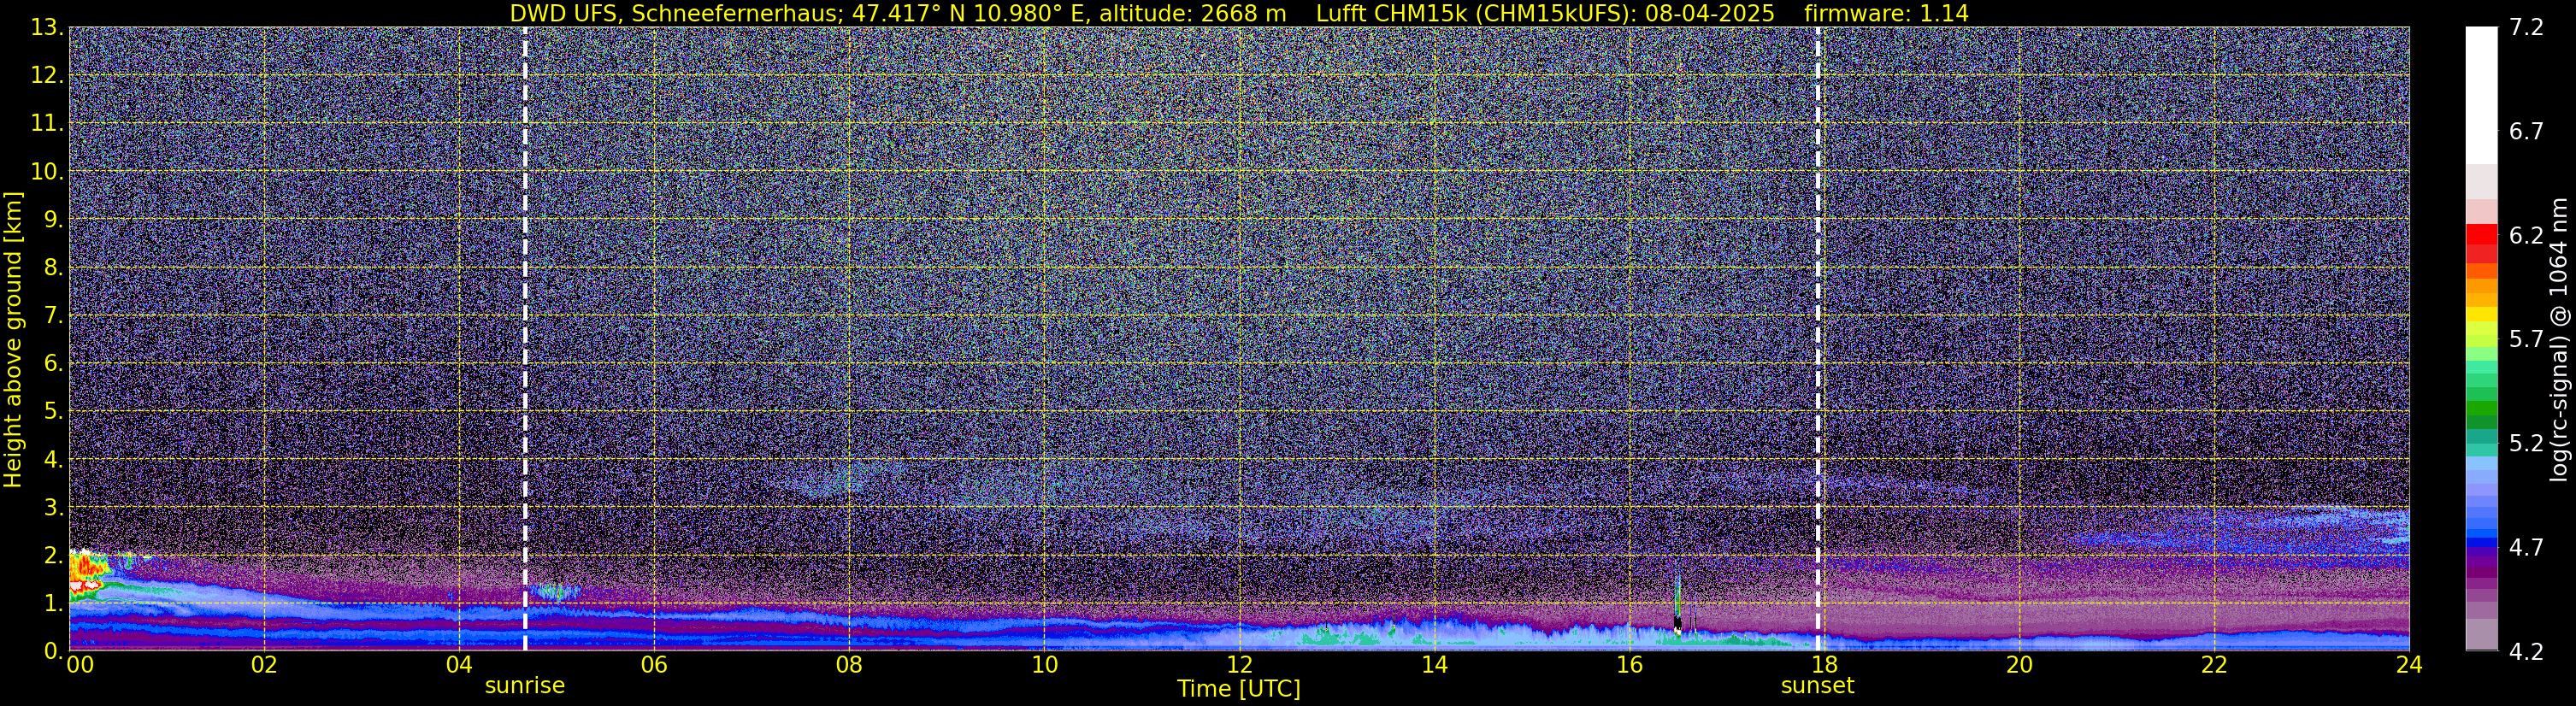Click the 'Time [UTC]' axis title

[1239, 689]
